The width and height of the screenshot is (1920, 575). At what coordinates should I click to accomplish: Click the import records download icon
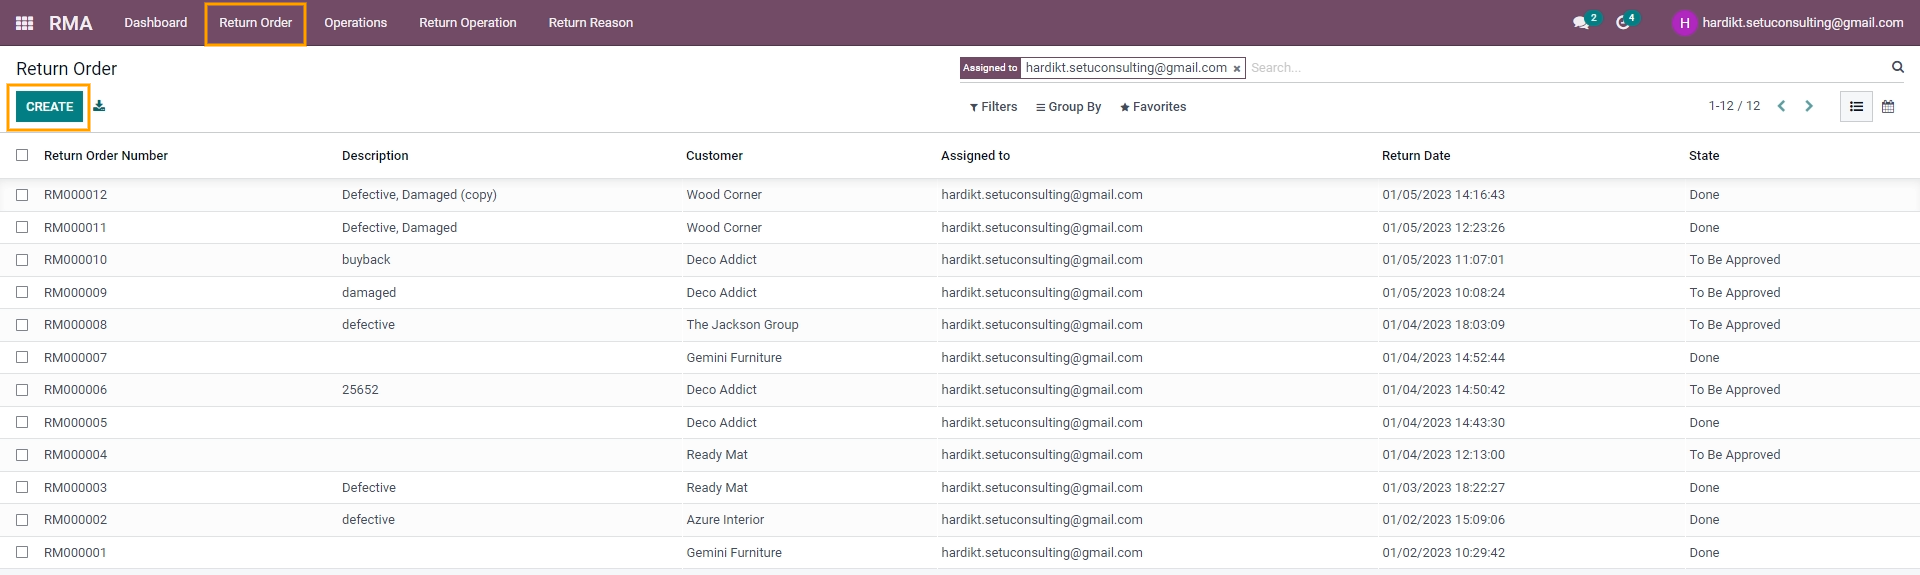[99, 106]
